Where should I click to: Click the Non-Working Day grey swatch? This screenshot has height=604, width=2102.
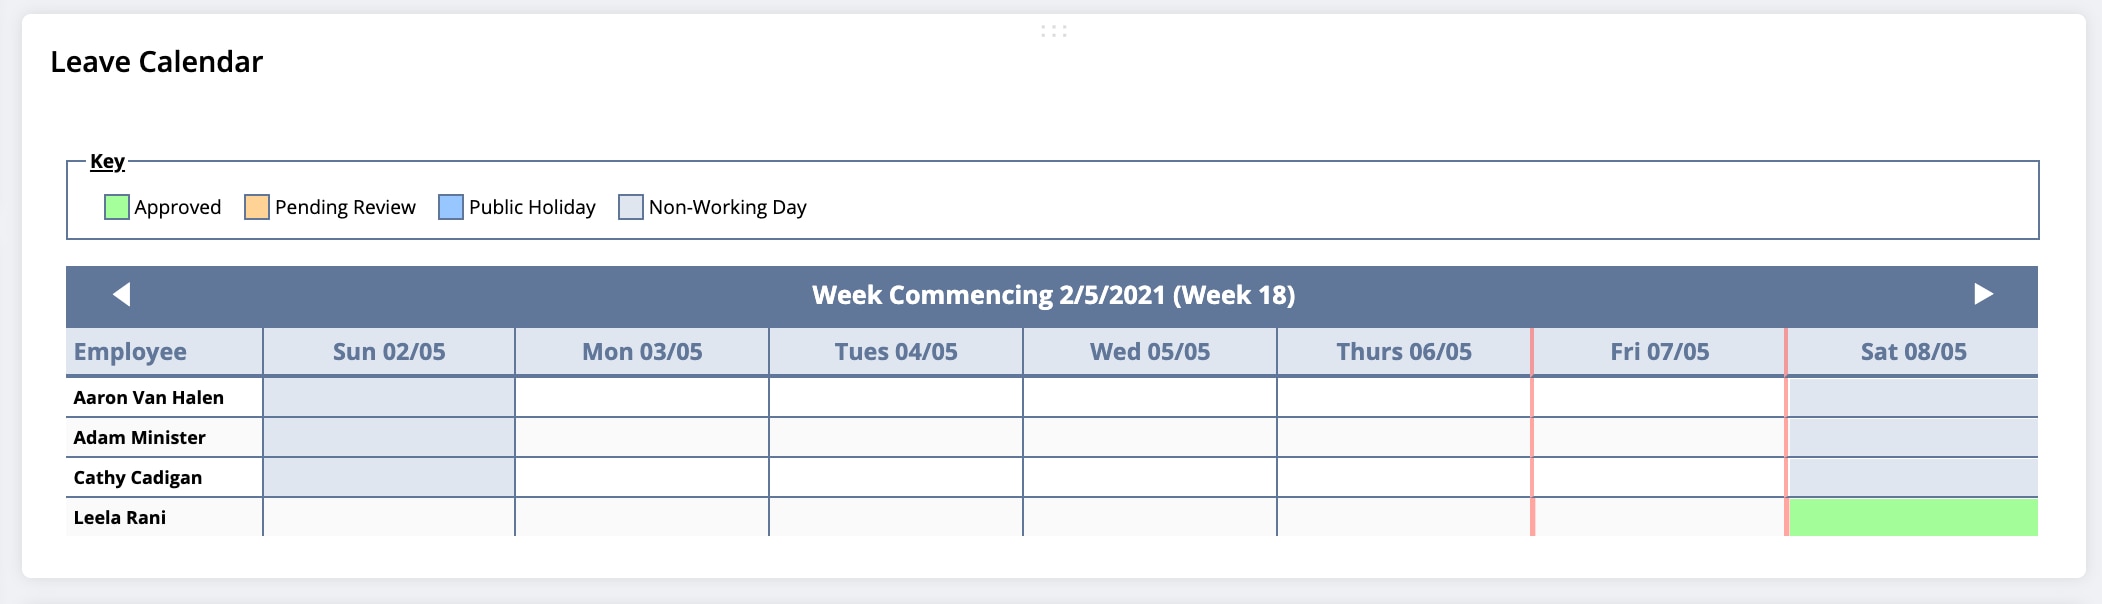631,207
